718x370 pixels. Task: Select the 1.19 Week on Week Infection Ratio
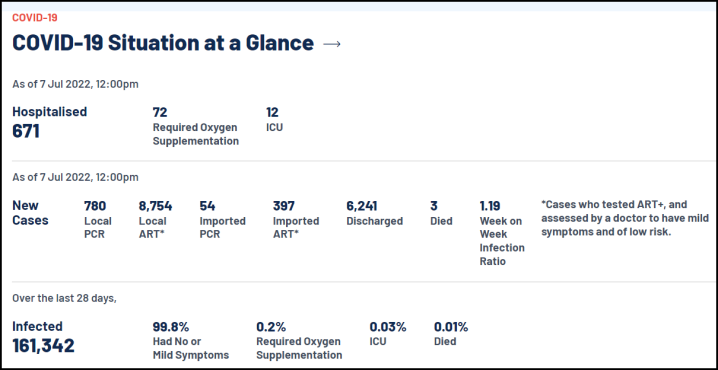point(502,233)
